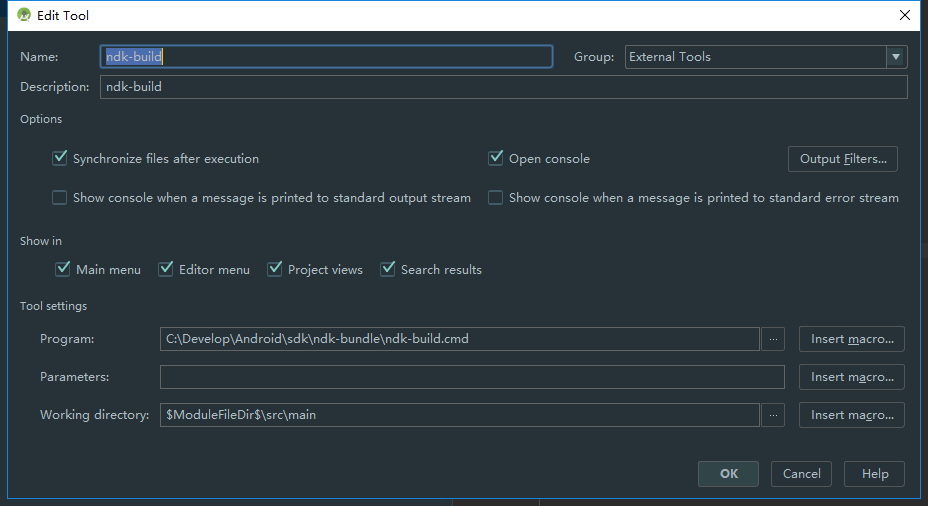This screenshot has height=506, width=928.
Task: Insert macro for Parameters field
Action: [852, 377]
